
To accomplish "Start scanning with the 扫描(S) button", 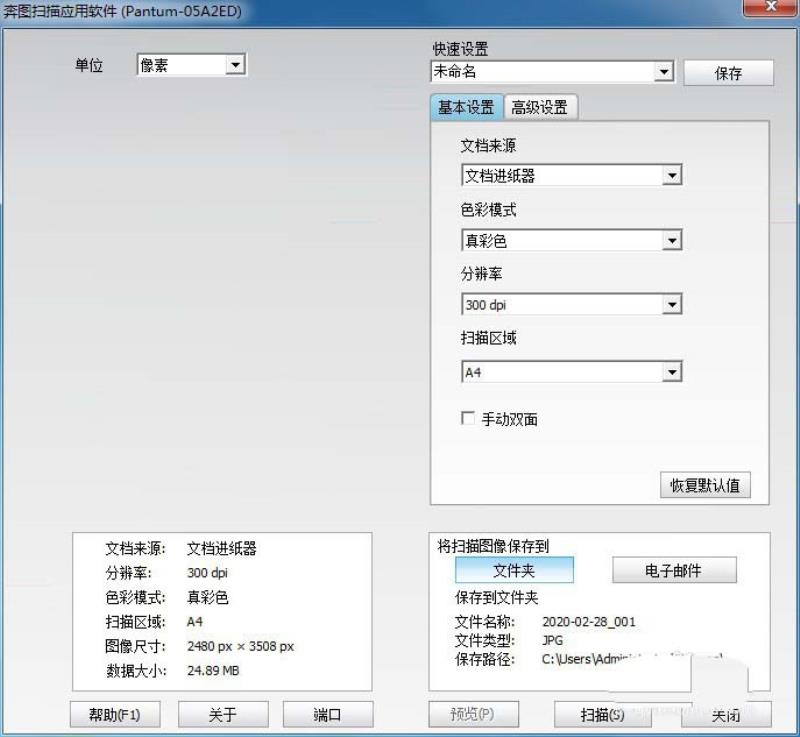I will point(602,714).
